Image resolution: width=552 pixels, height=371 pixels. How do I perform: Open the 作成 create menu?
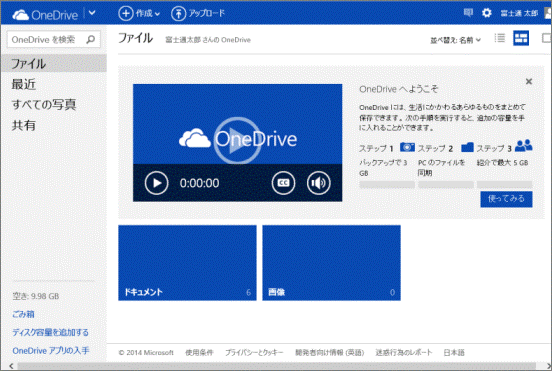pos(139,13)
